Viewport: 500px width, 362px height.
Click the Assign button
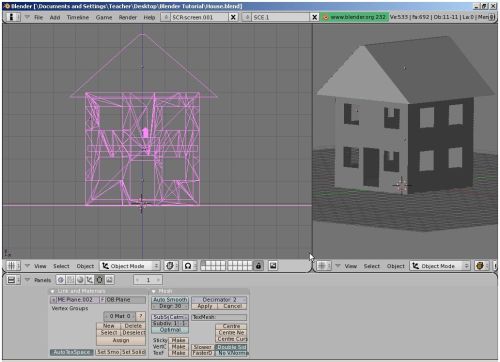point(121,340)
